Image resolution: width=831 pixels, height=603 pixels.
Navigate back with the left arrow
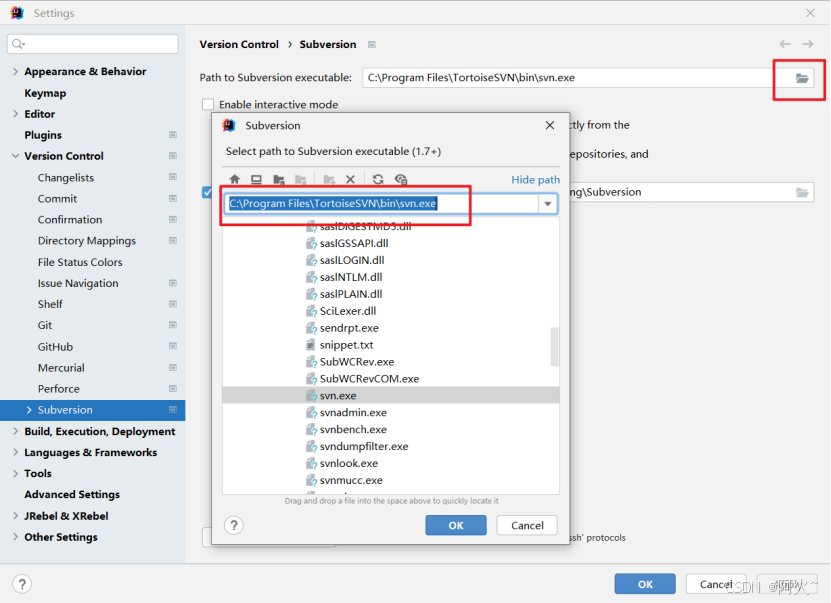785,44
